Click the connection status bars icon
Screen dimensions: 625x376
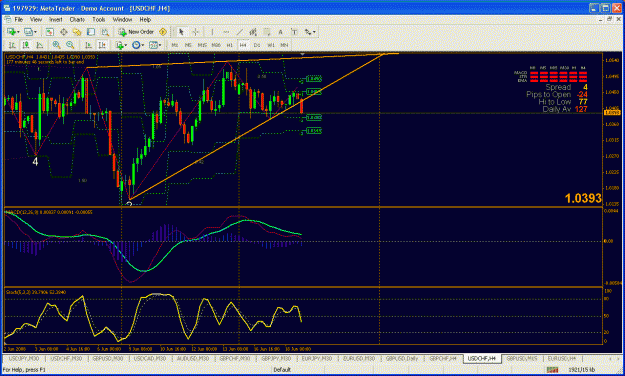click(552, 370)
